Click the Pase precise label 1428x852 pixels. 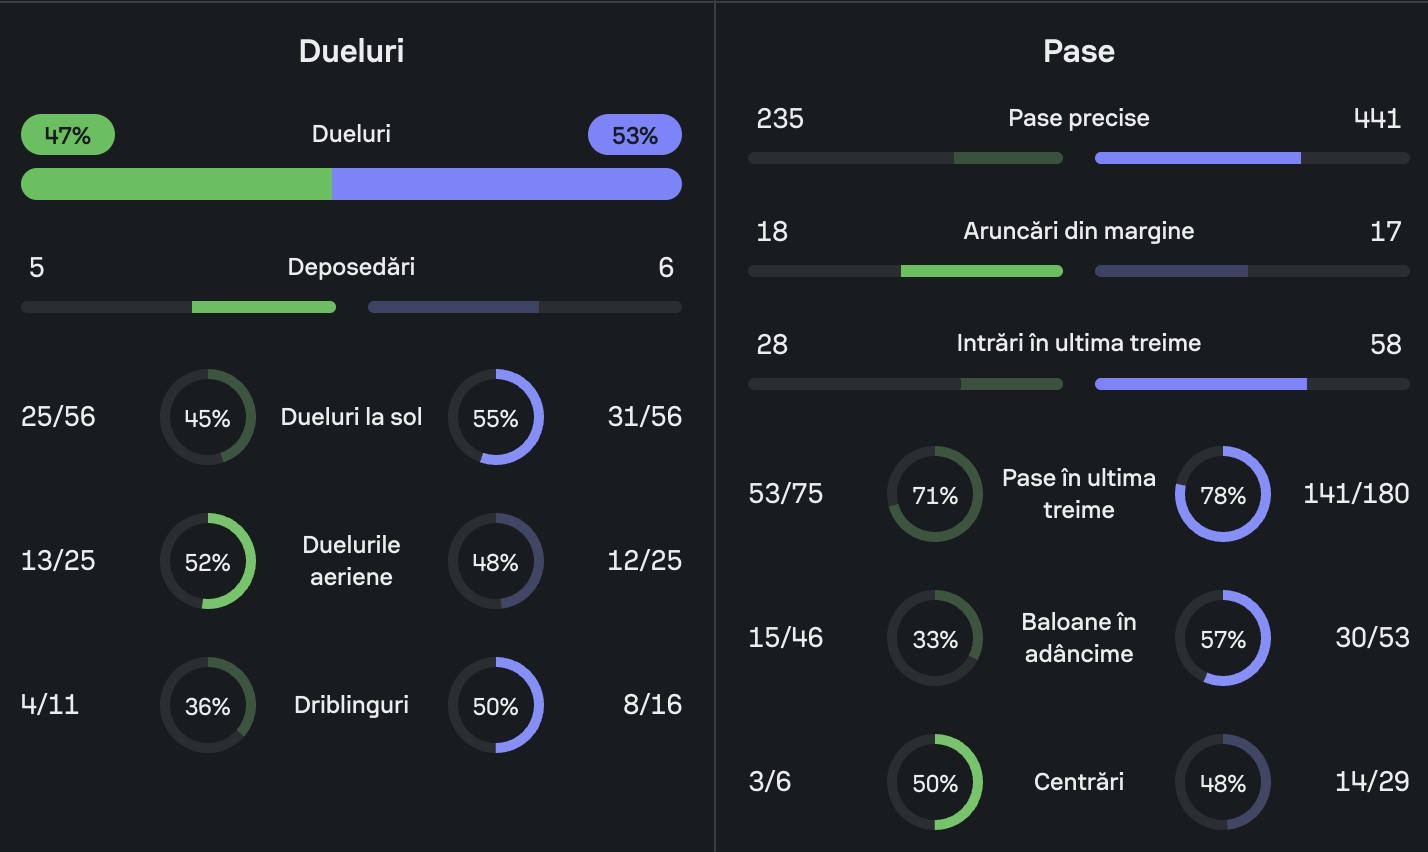[1078, 118]
